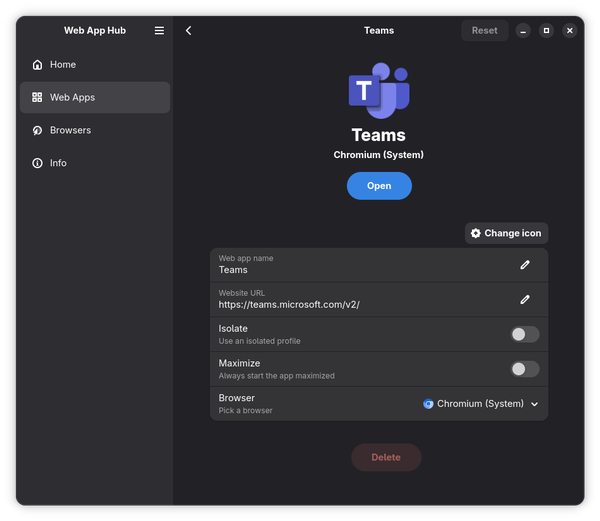Edit the Web app name with pencil icon
This screenshot has height=521, width=600.
tap(525, 265)
